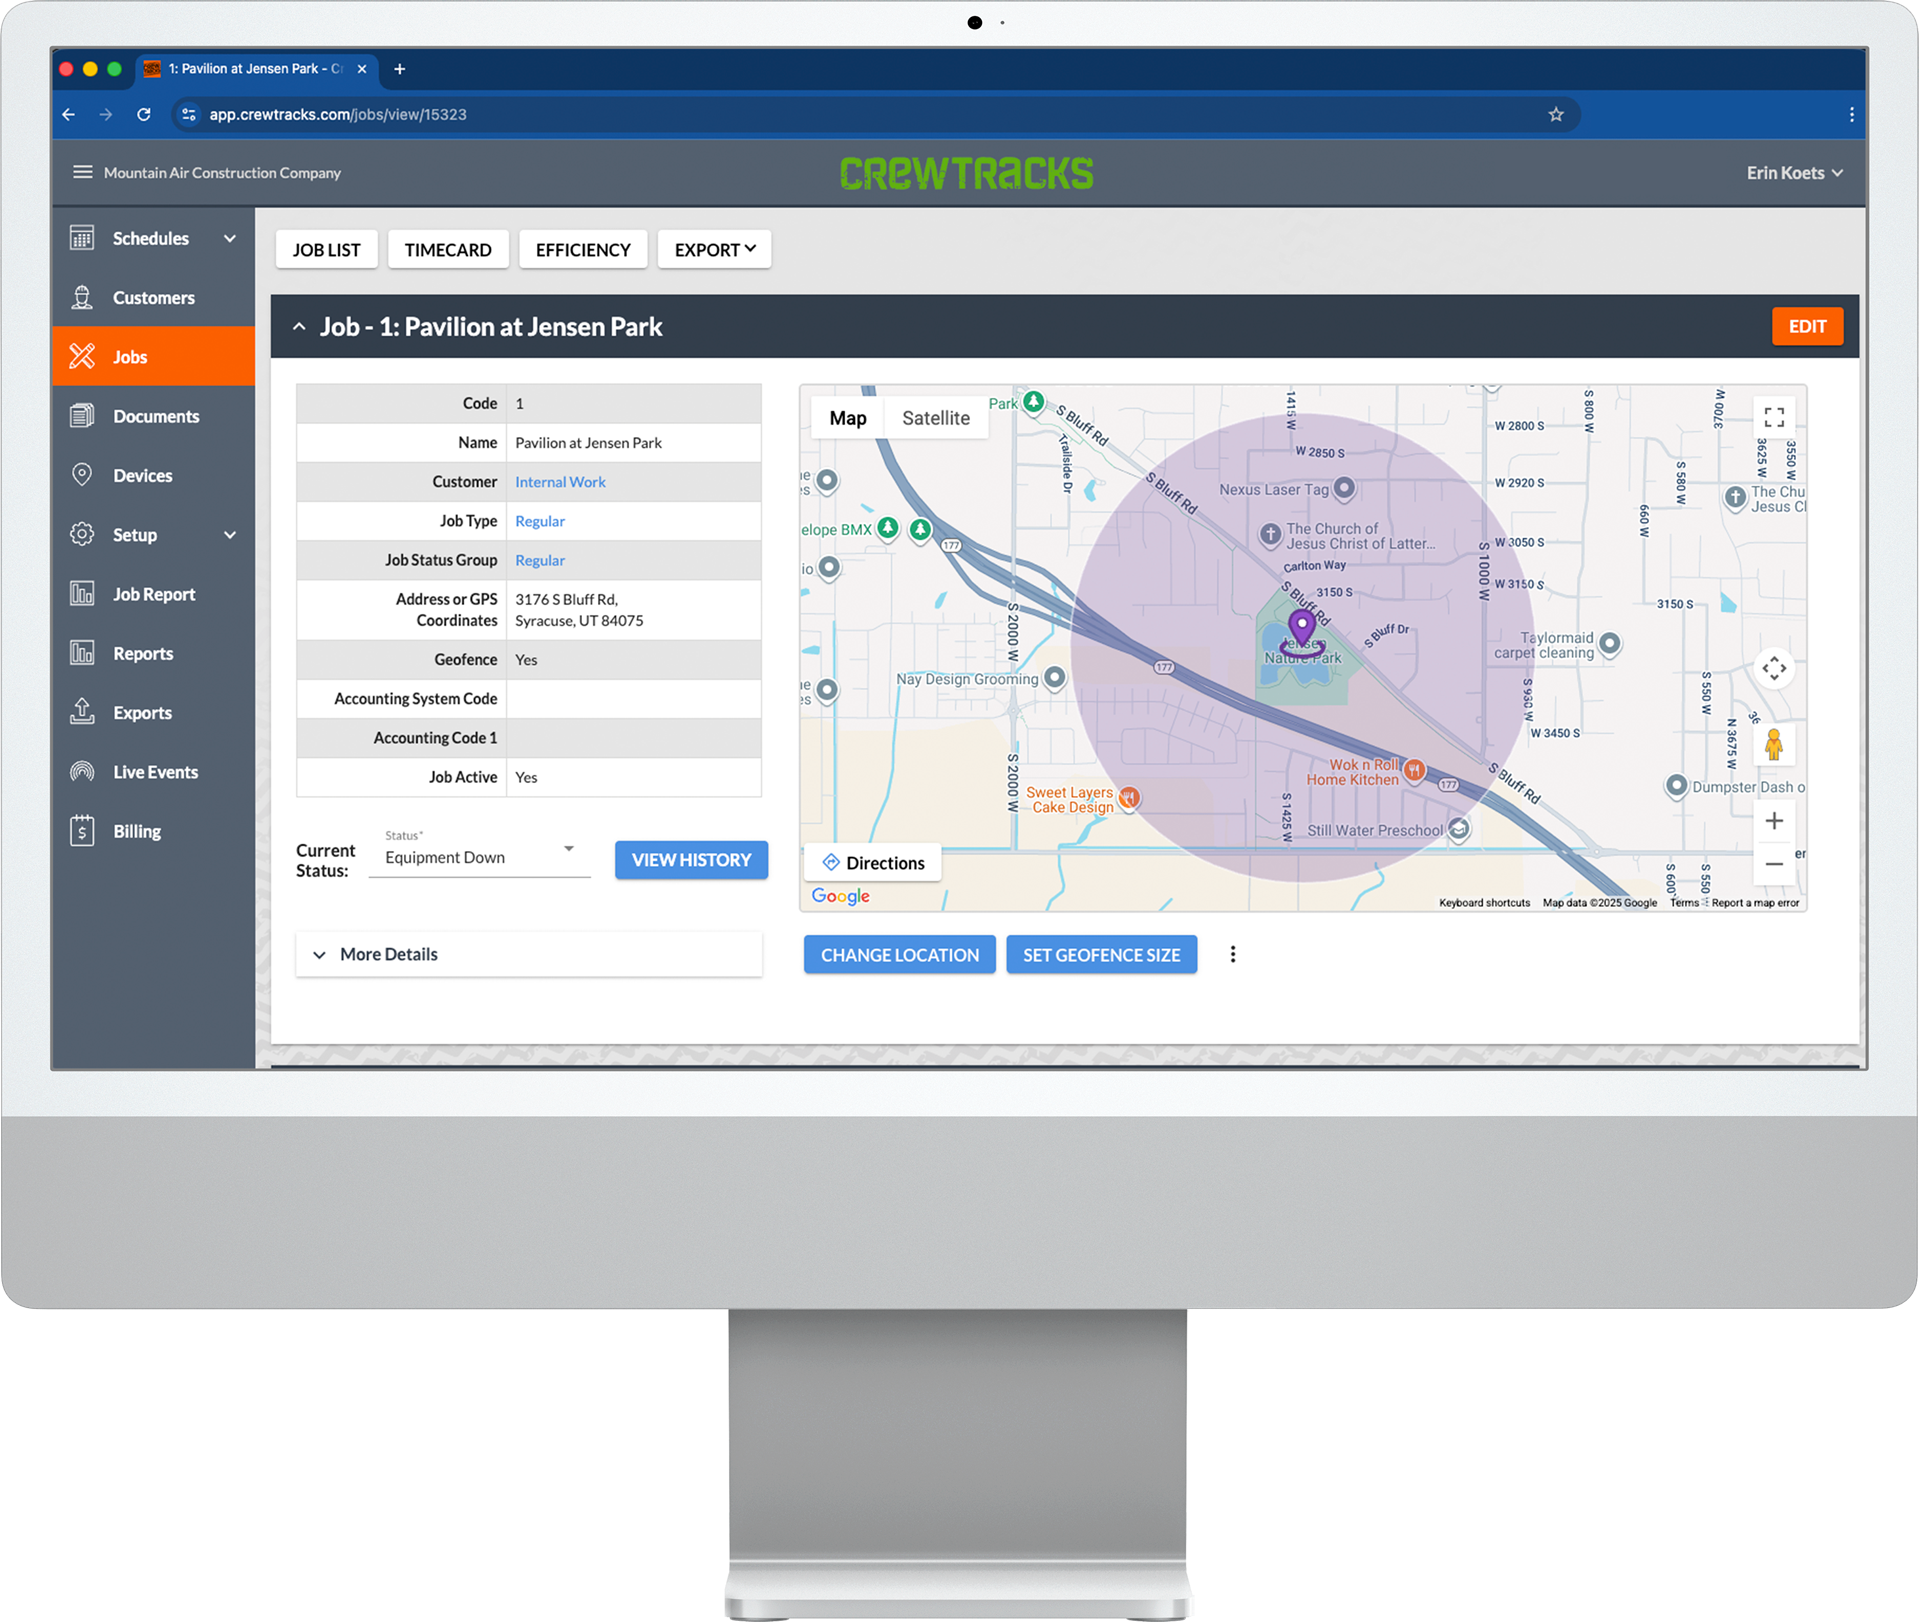The height and width of the screenshot is (1622, 1919).
Task: Zoom in on the map
Action: click(1773, 821)
